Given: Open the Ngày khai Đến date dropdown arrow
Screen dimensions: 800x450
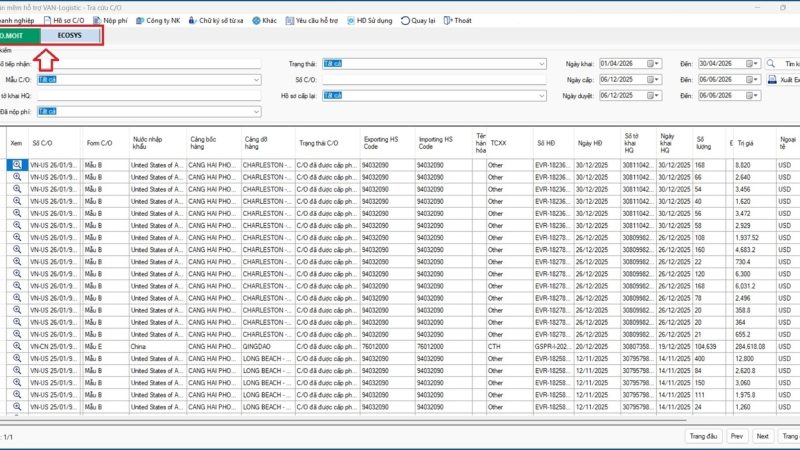Looking at the screenshot, I should click(x=756, y=64).
